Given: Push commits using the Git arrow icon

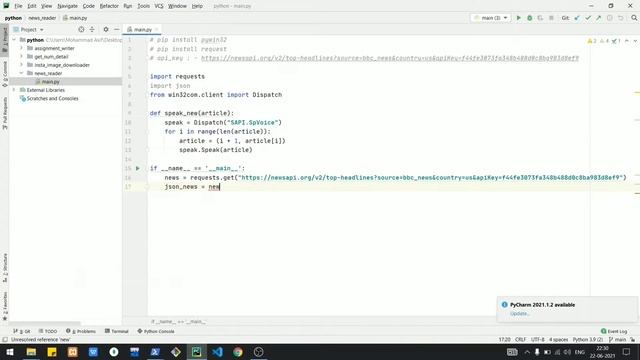Looking at the screenshot, I should (x=598, y=18).
